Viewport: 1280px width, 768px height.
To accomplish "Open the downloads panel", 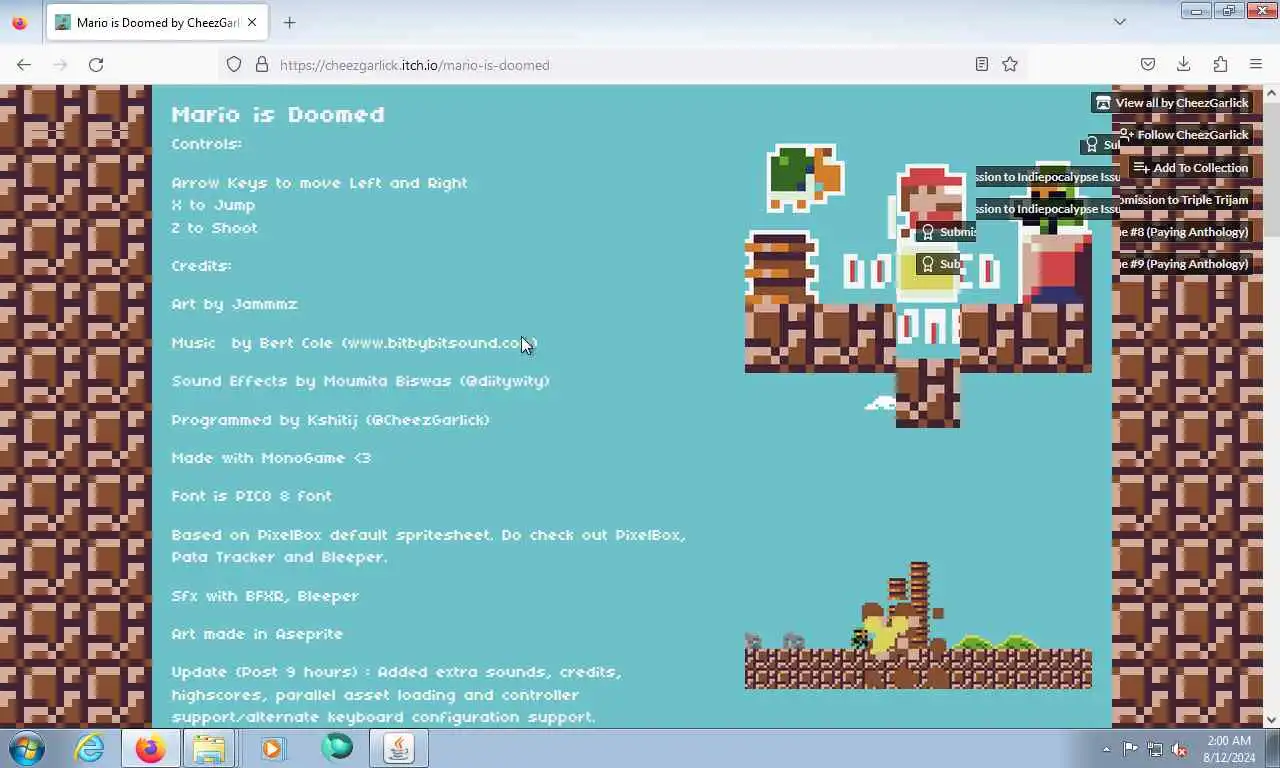I will click(x=1184, y=64).
